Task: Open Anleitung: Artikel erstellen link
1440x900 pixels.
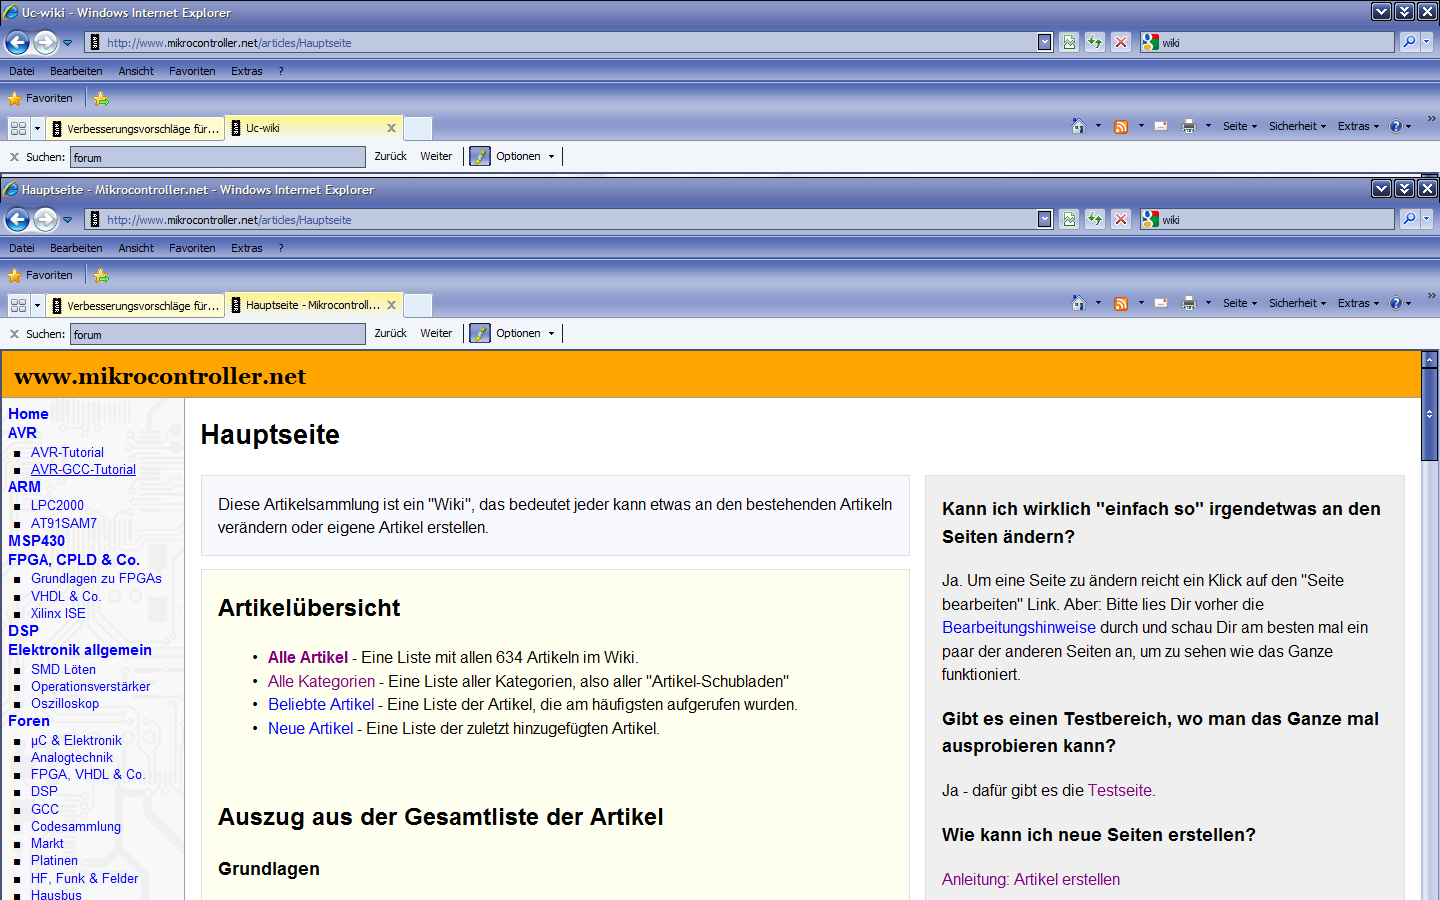Action: 1031,879
